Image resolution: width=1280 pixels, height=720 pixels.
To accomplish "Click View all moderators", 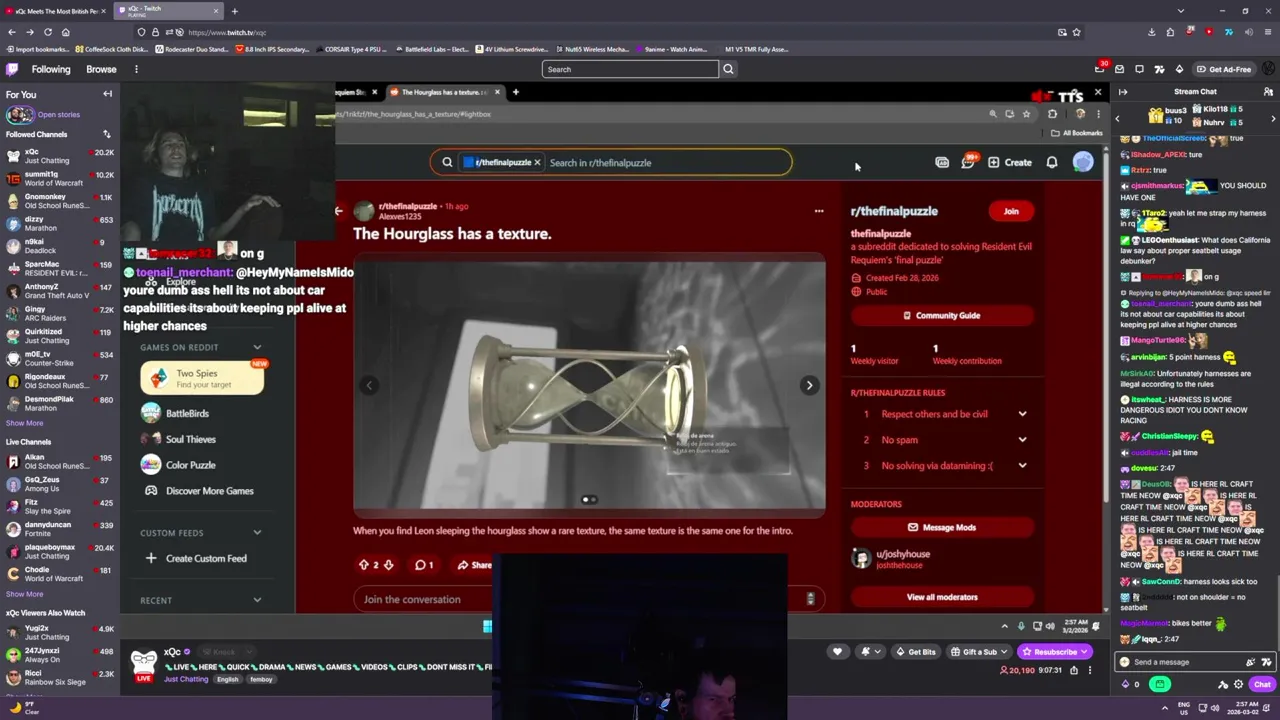I will 941,597.
